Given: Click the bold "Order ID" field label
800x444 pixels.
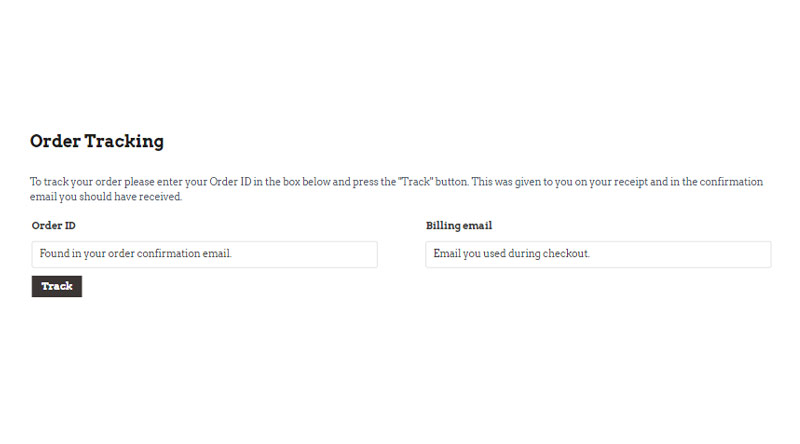Looking at the screenshot, I should click(54, 226).
